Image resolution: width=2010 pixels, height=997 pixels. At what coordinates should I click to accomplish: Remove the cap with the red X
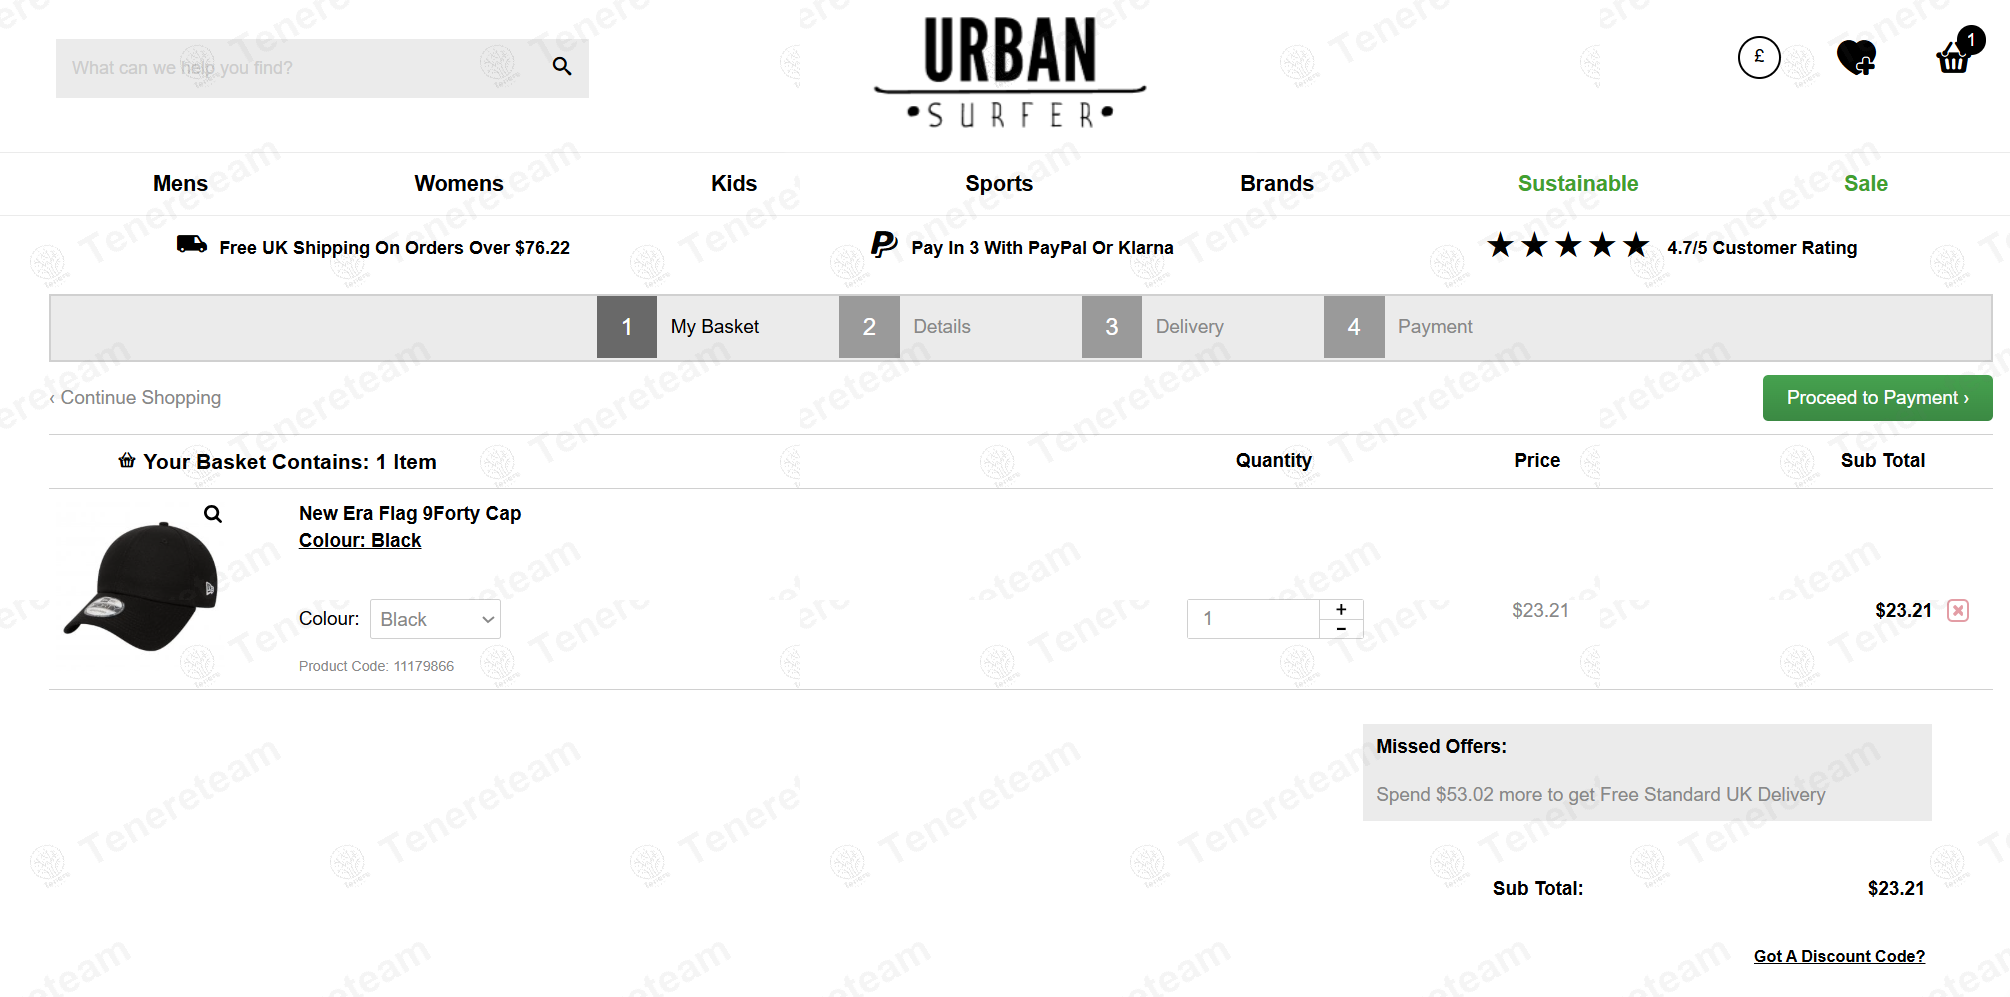(x=1958, y=611)
